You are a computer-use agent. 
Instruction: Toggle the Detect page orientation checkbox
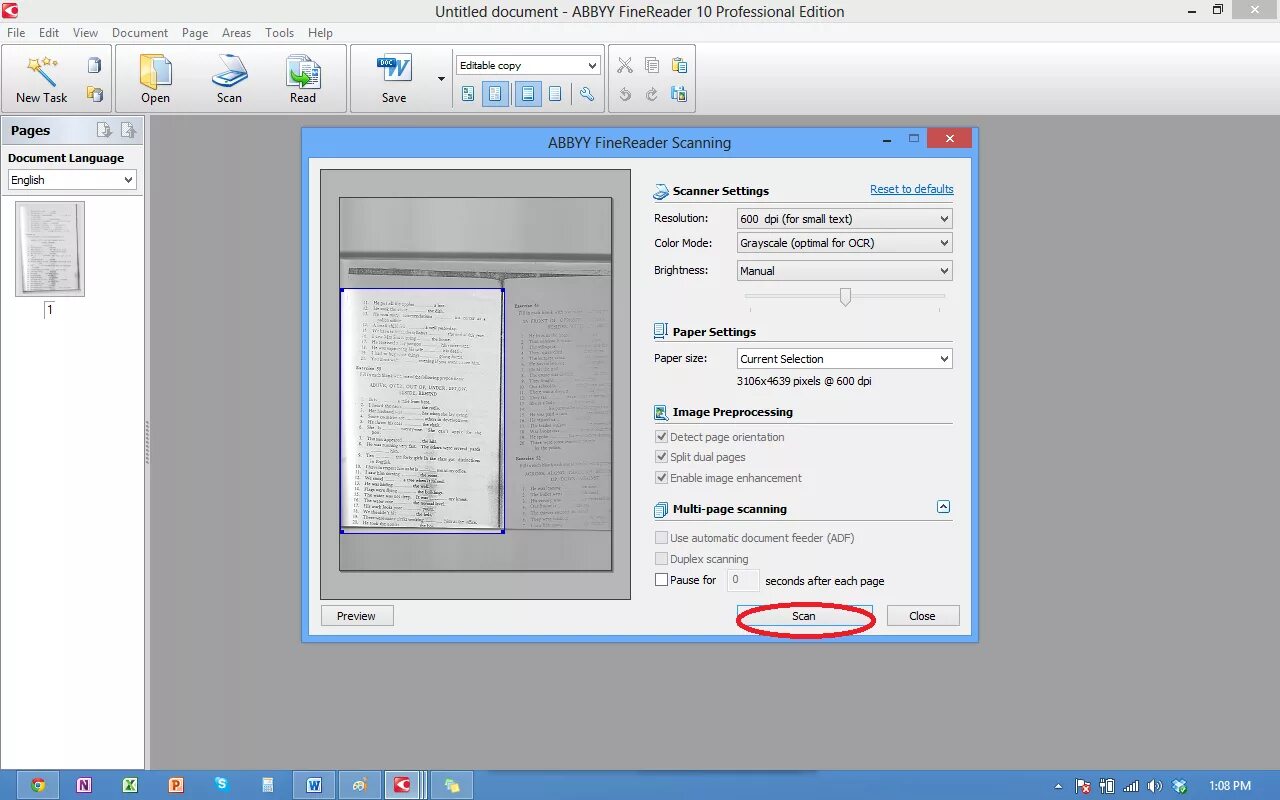pyautogui.click(x=661, y=437)
